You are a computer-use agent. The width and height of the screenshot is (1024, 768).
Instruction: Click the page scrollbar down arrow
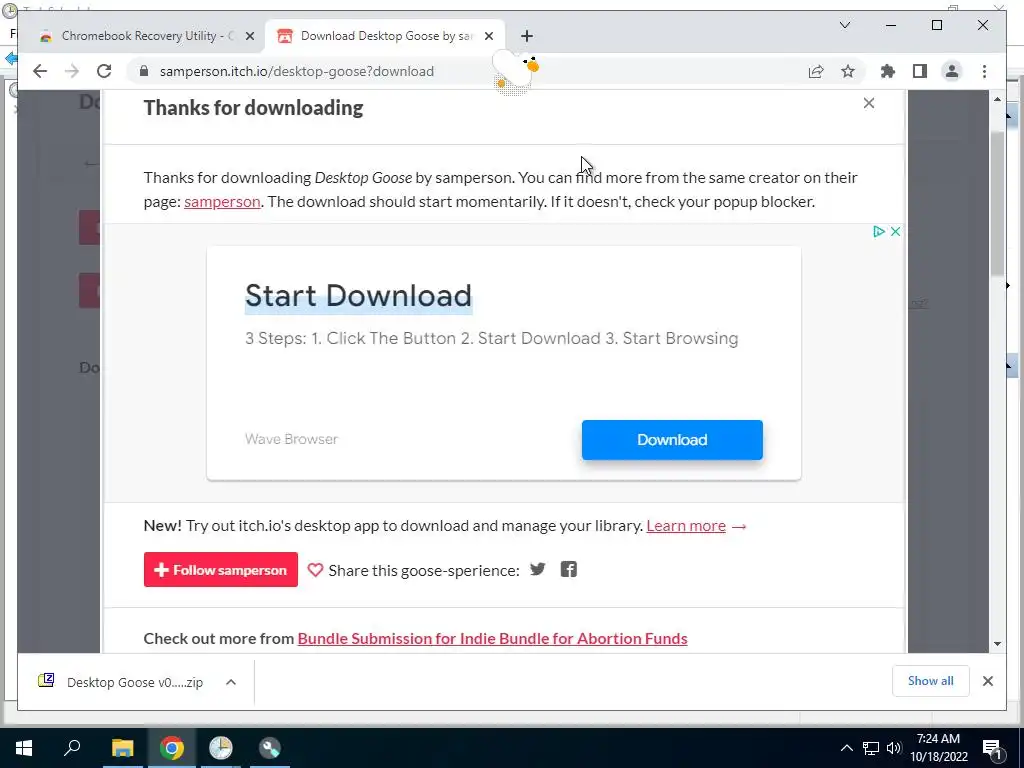tap(997, 644)
